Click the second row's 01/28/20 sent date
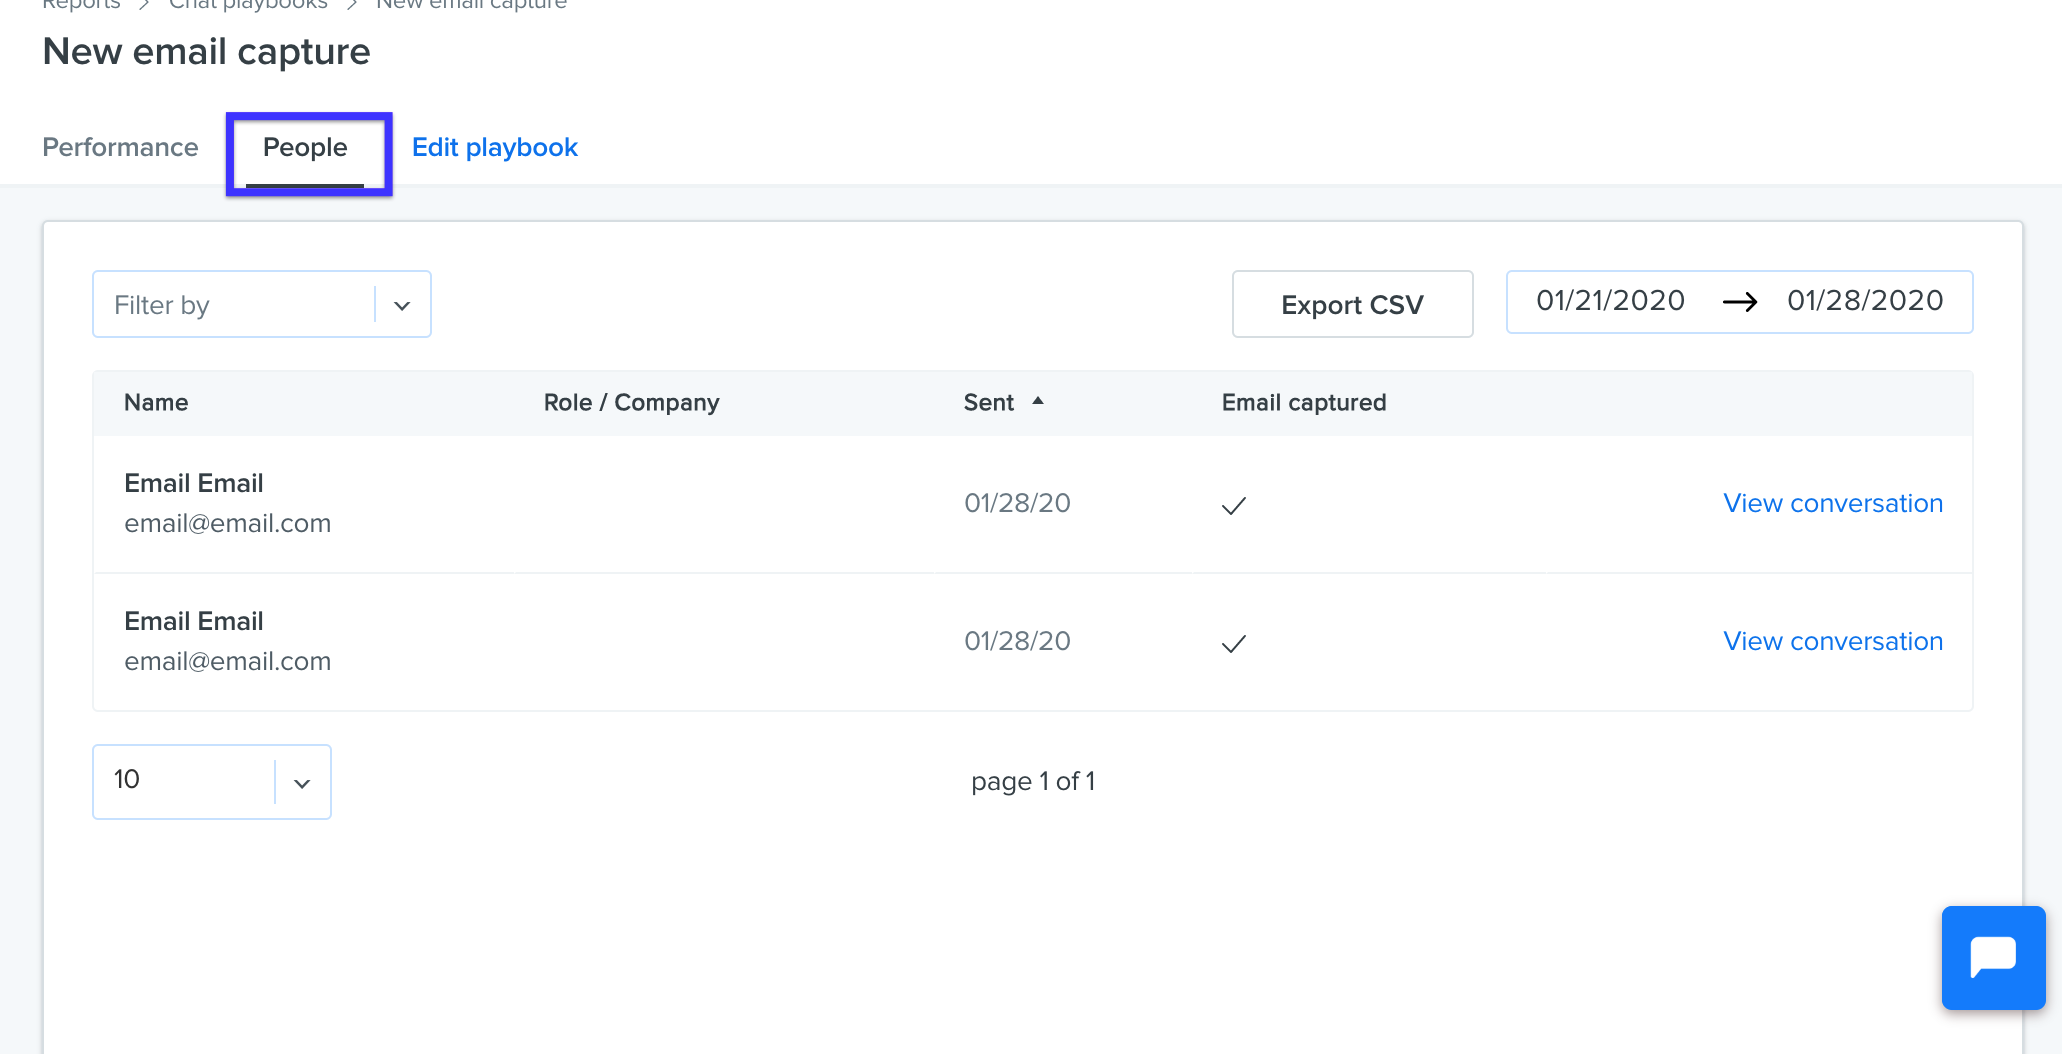Screen dimensions: 2062x1054 click(1017, 641)
